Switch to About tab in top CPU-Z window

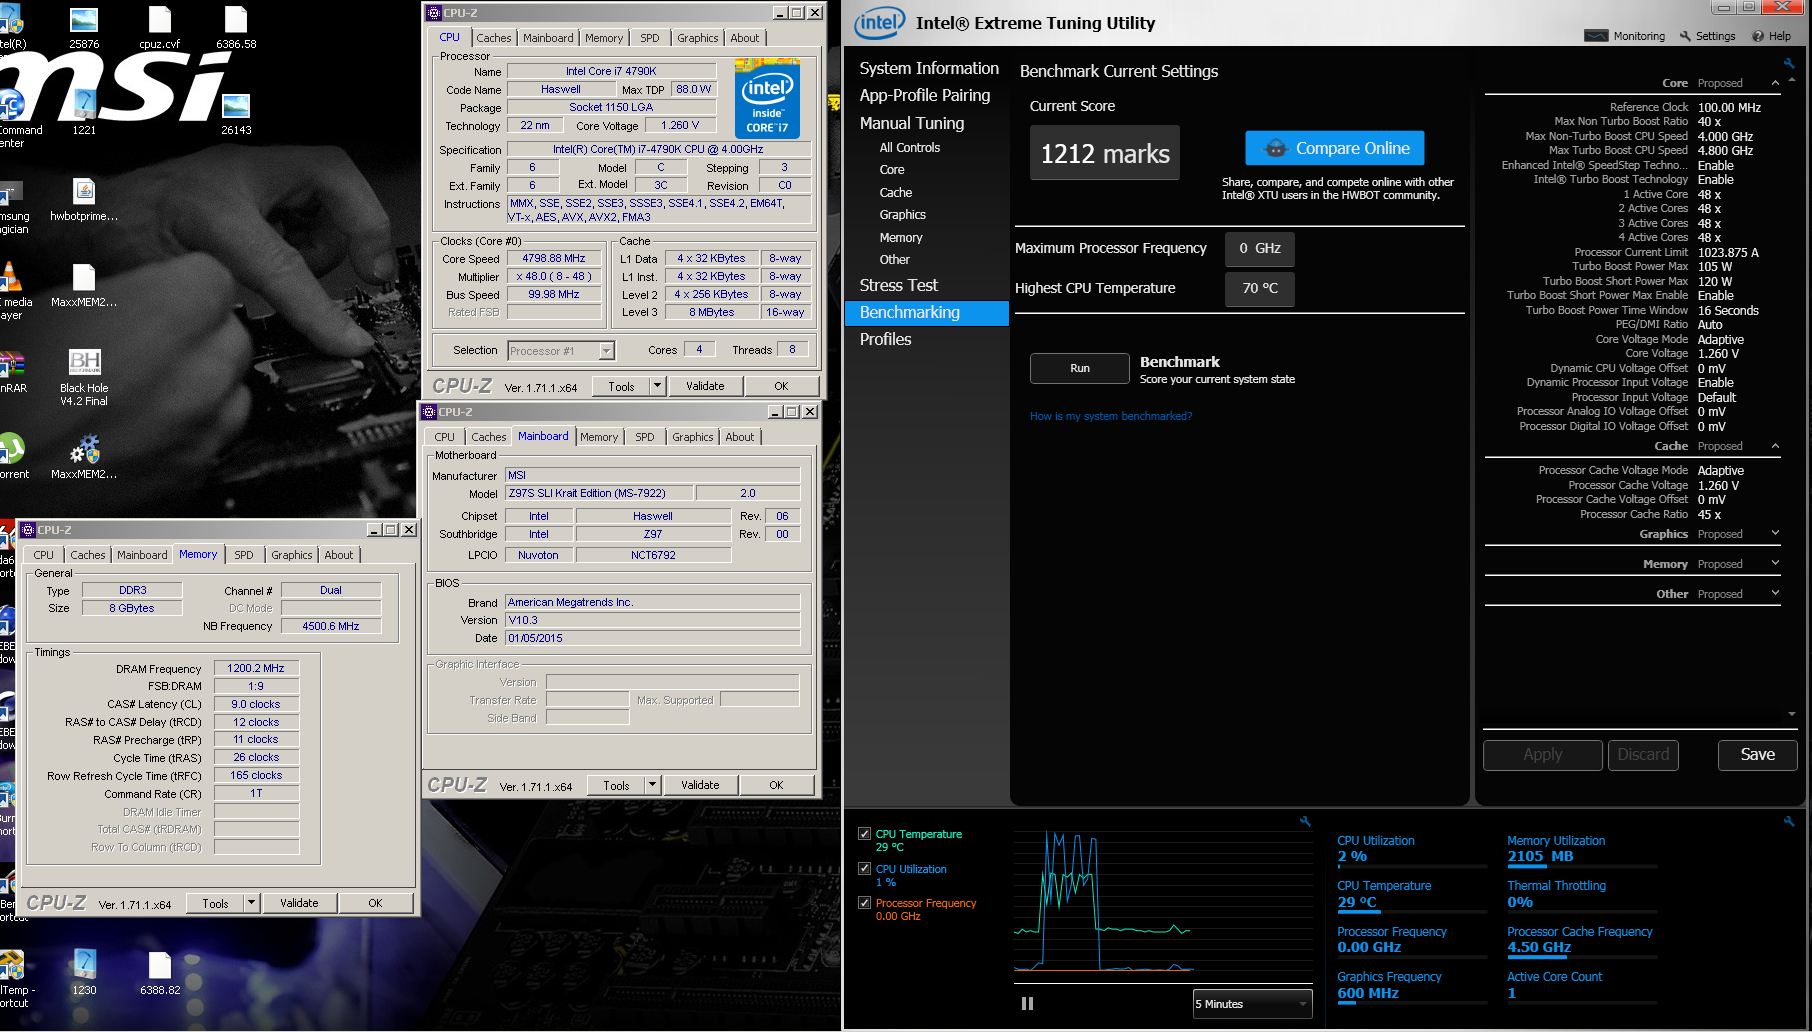pyautogui.click(x=744, y=38)
